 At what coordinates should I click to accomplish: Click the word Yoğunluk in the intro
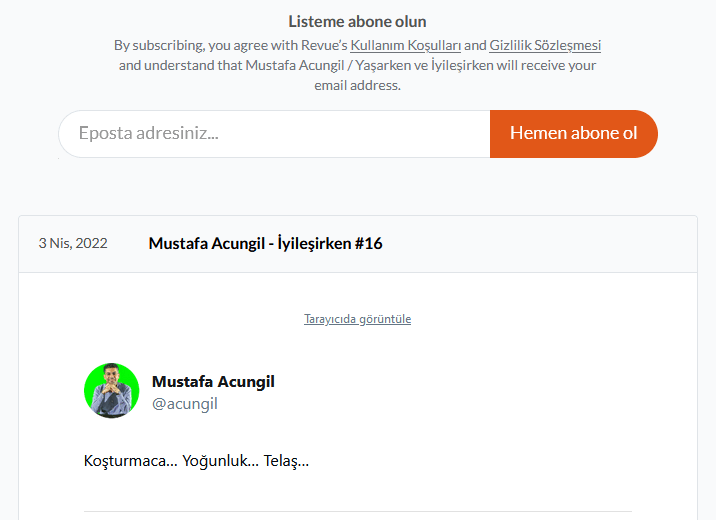pos(220,461)
